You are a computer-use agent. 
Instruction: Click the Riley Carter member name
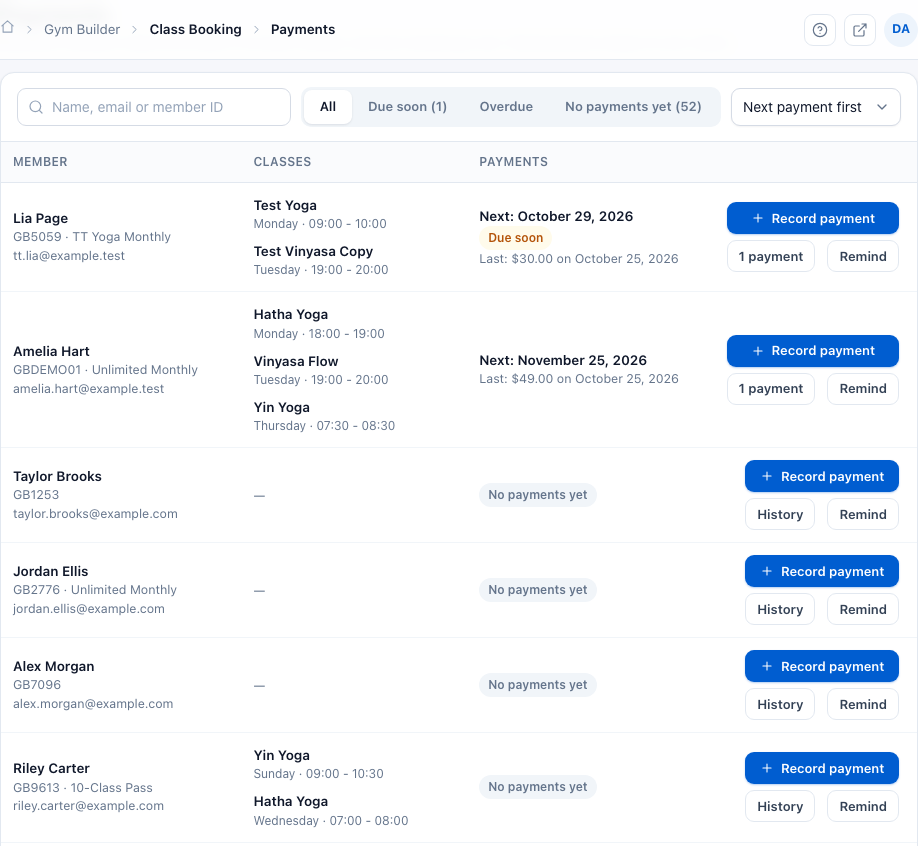(52, 768)
